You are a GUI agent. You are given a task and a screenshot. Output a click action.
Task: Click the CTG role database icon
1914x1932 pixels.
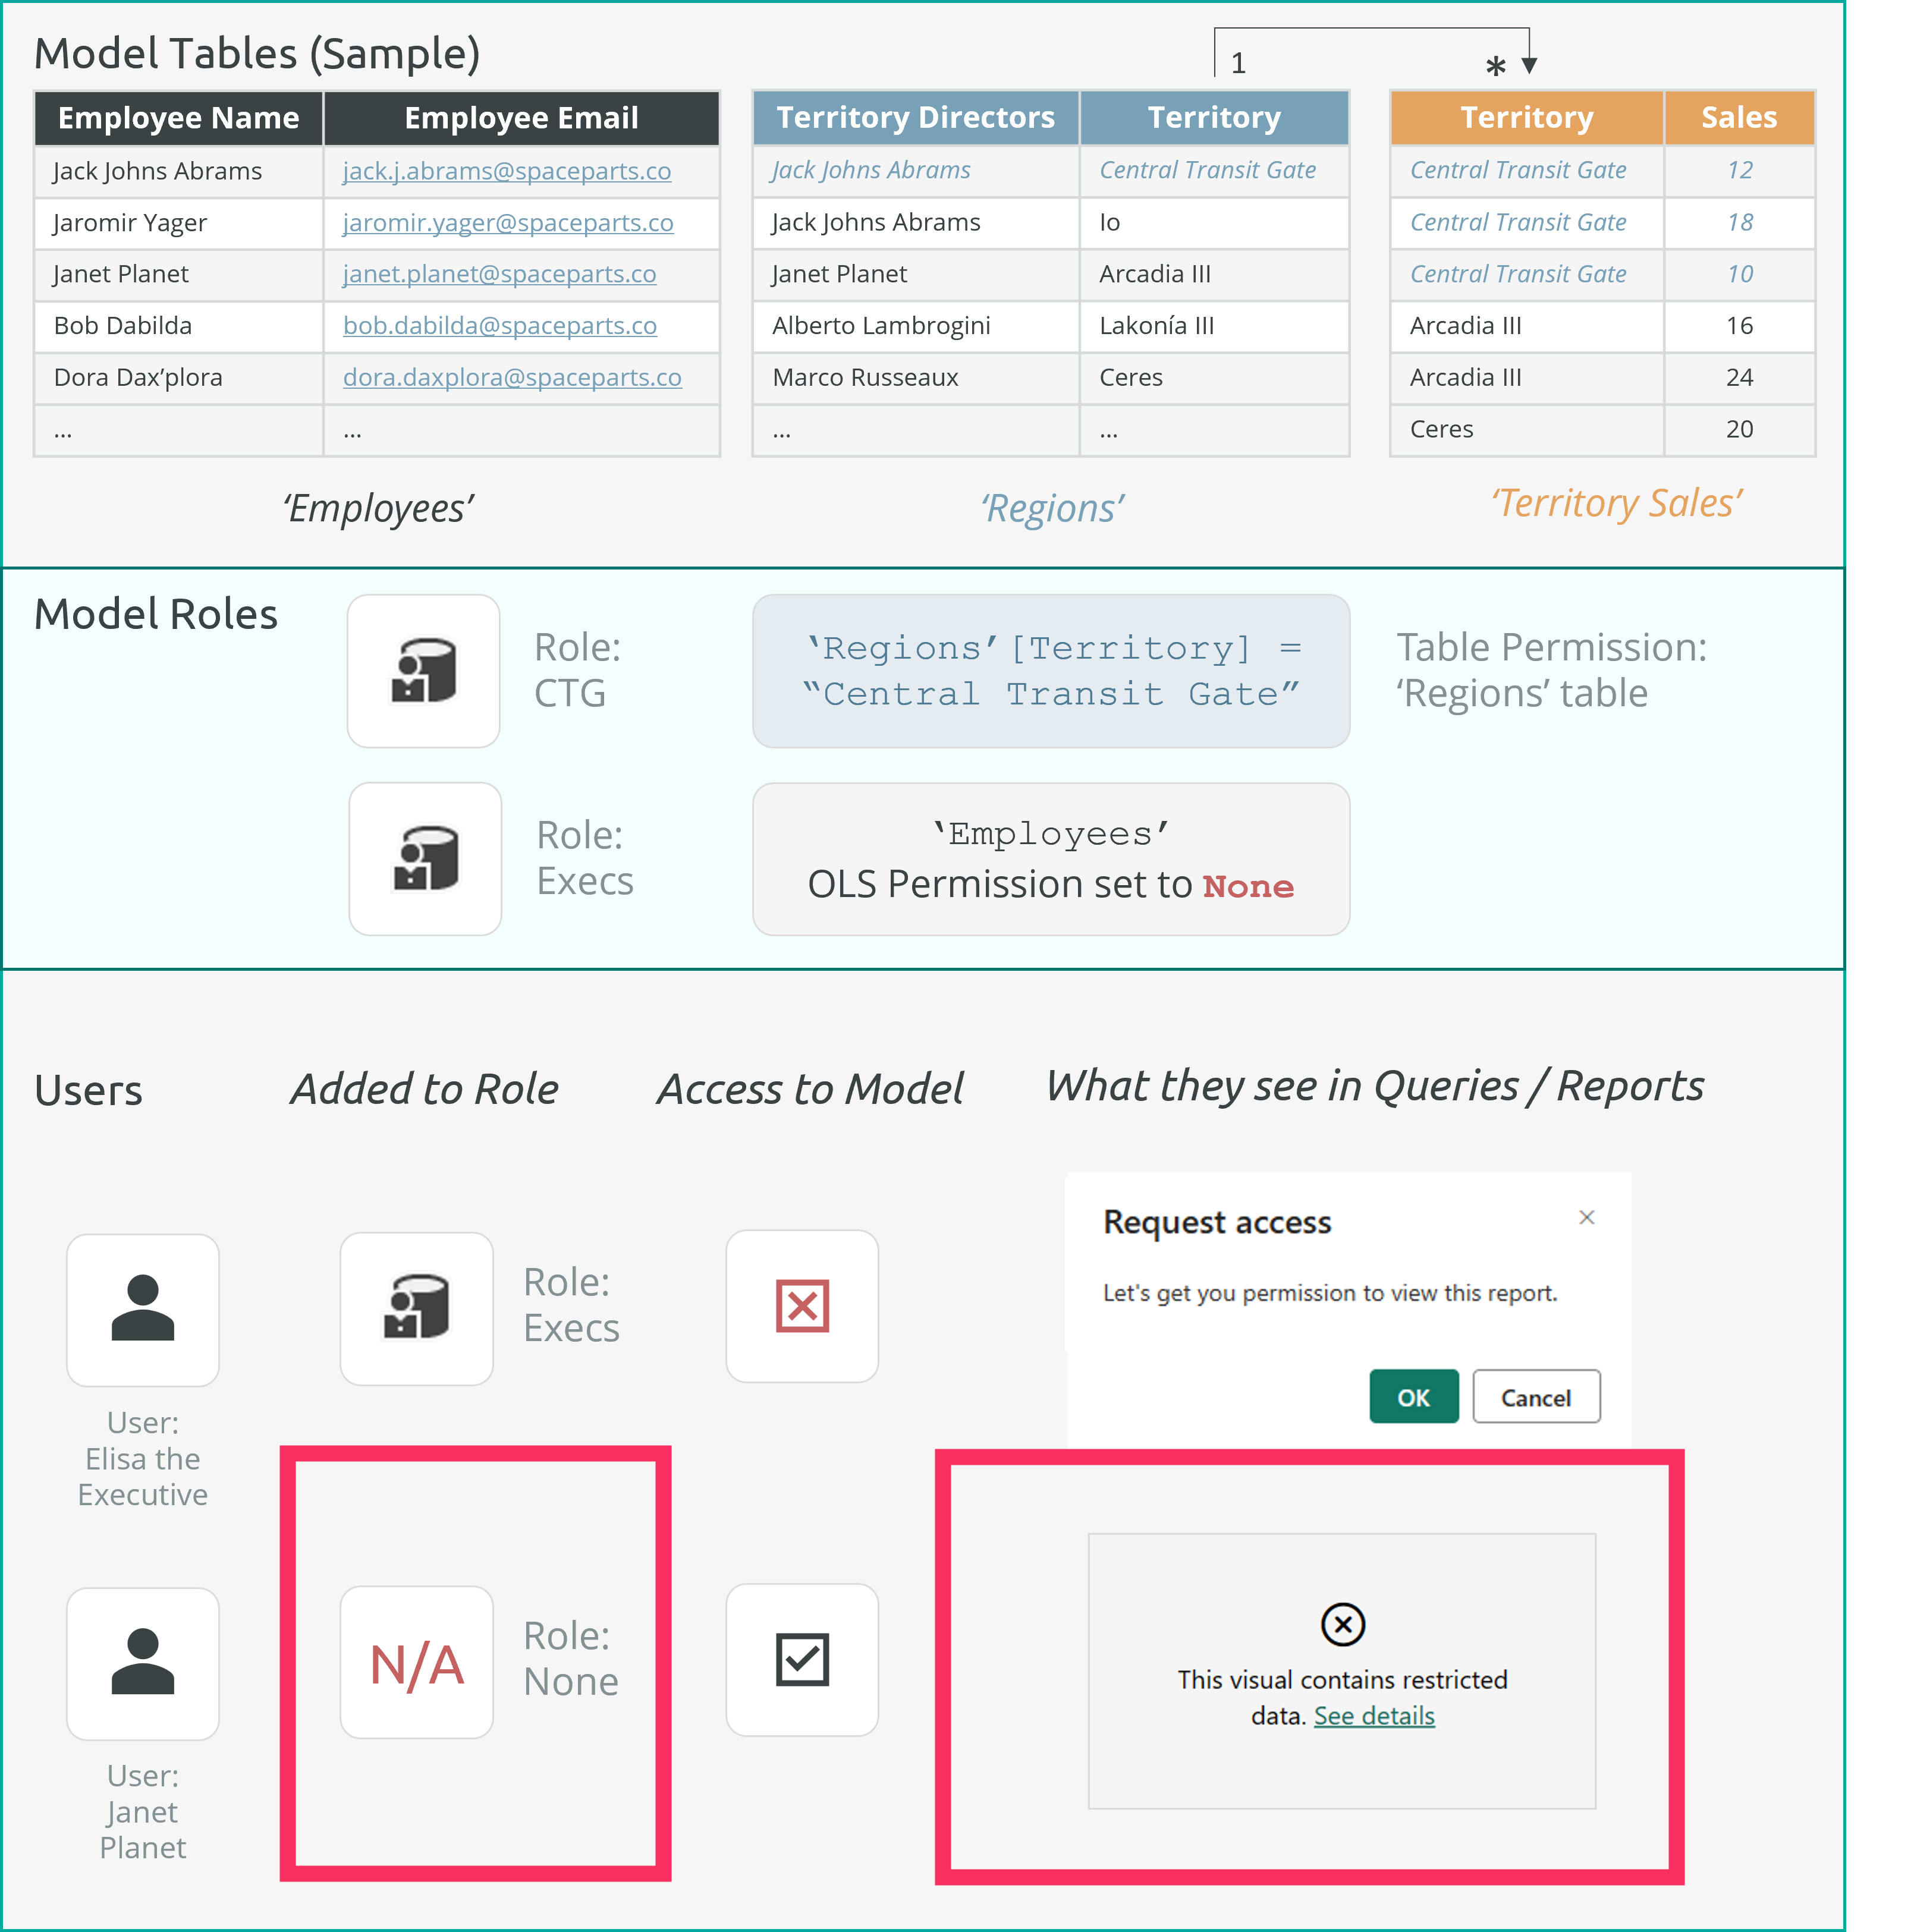tap(423, 671)
